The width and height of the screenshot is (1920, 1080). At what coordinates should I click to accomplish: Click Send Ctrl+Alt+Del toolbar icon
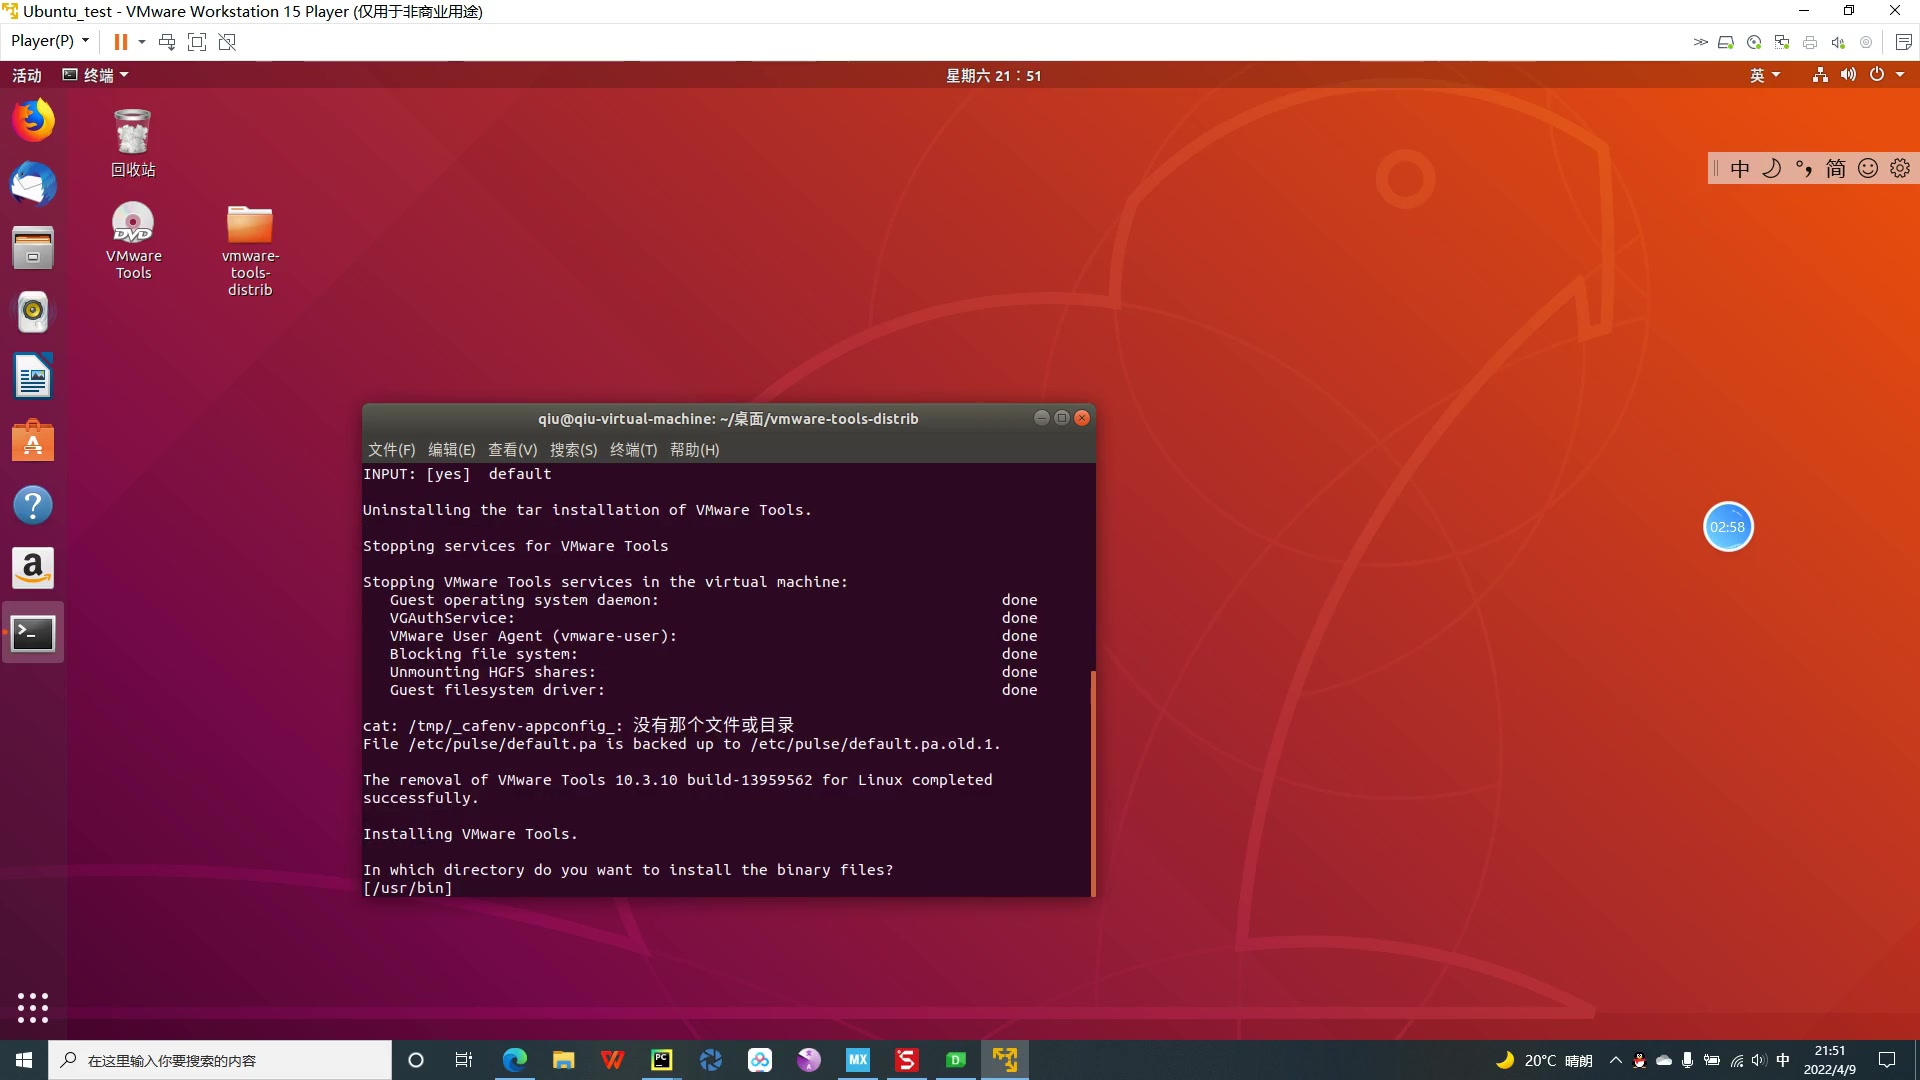pyautogui.click(x=167, y=42)
